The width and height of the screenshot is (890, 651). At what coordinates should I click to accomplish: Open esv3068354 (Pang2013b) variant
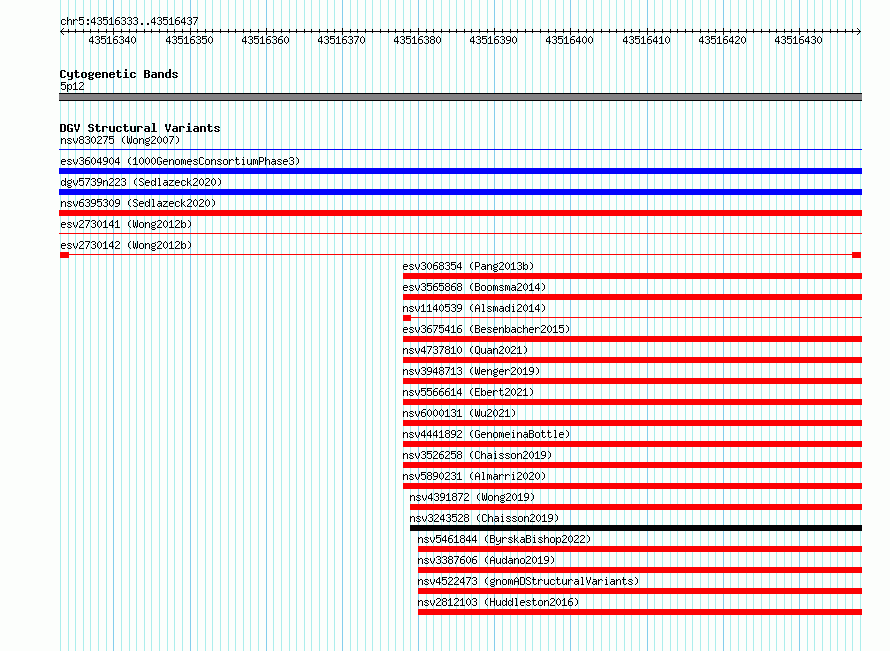click(468, 266)
